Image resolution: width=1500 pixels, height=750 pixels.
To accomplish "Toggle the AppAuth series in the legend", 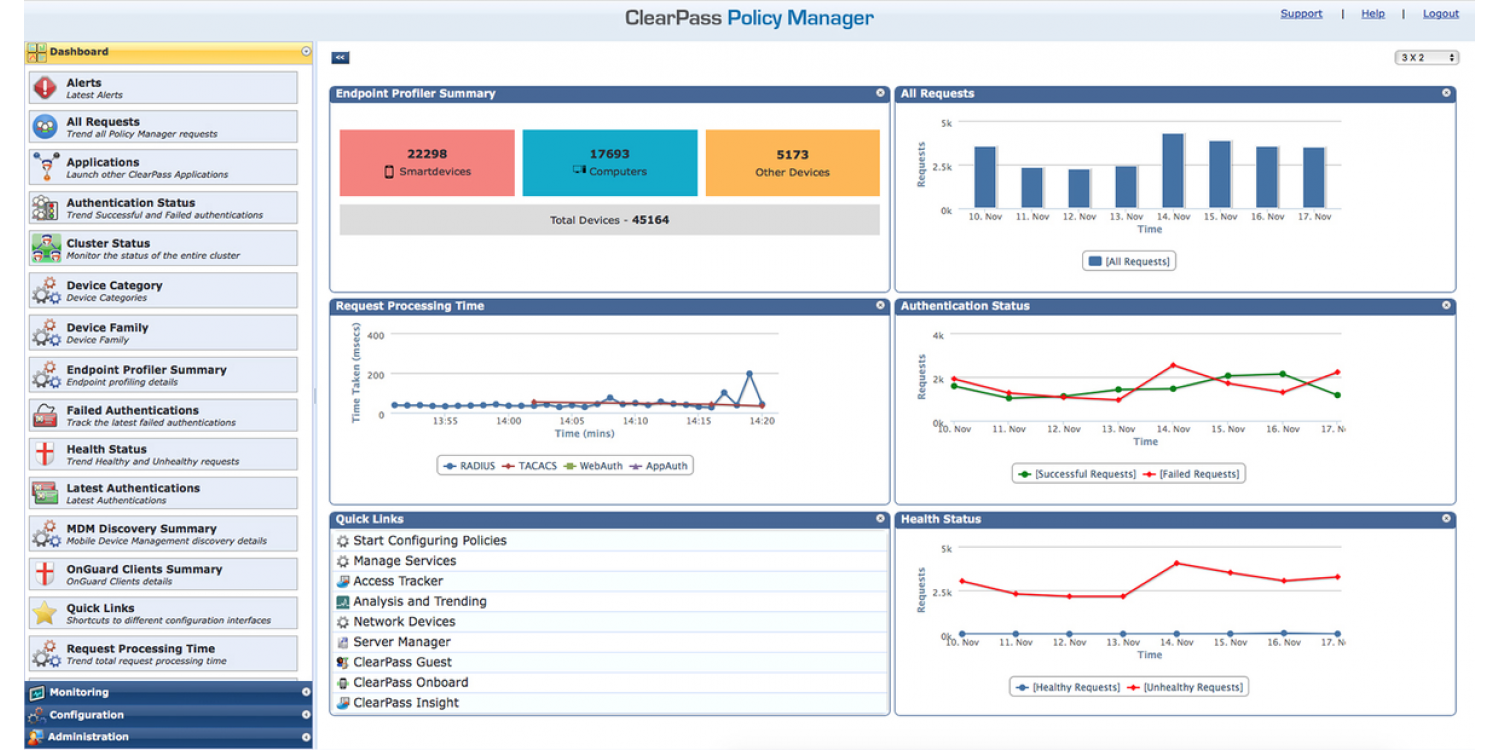I will 657,466.
